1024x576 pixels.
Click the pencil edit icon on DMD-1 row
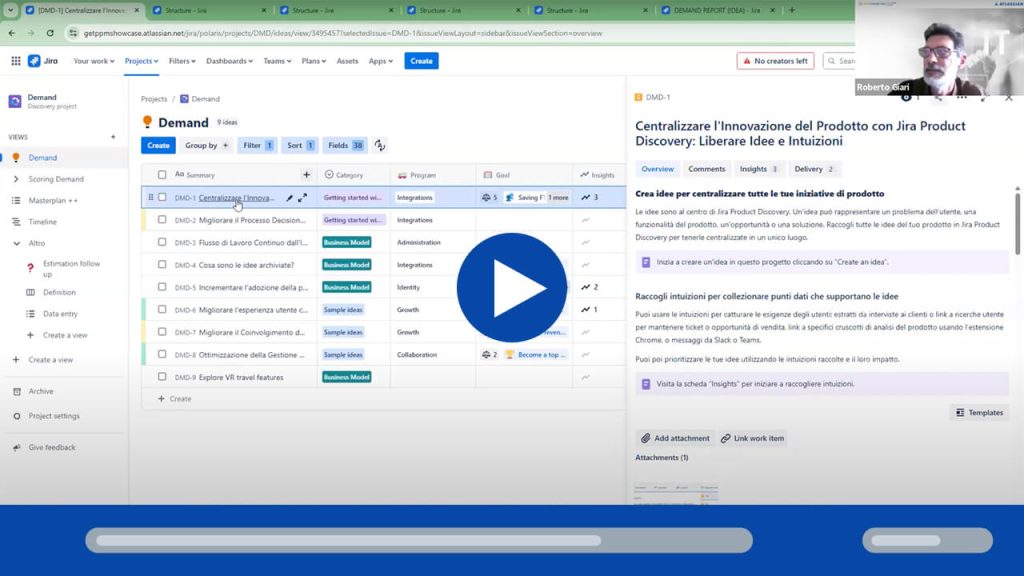click(290, 198)
